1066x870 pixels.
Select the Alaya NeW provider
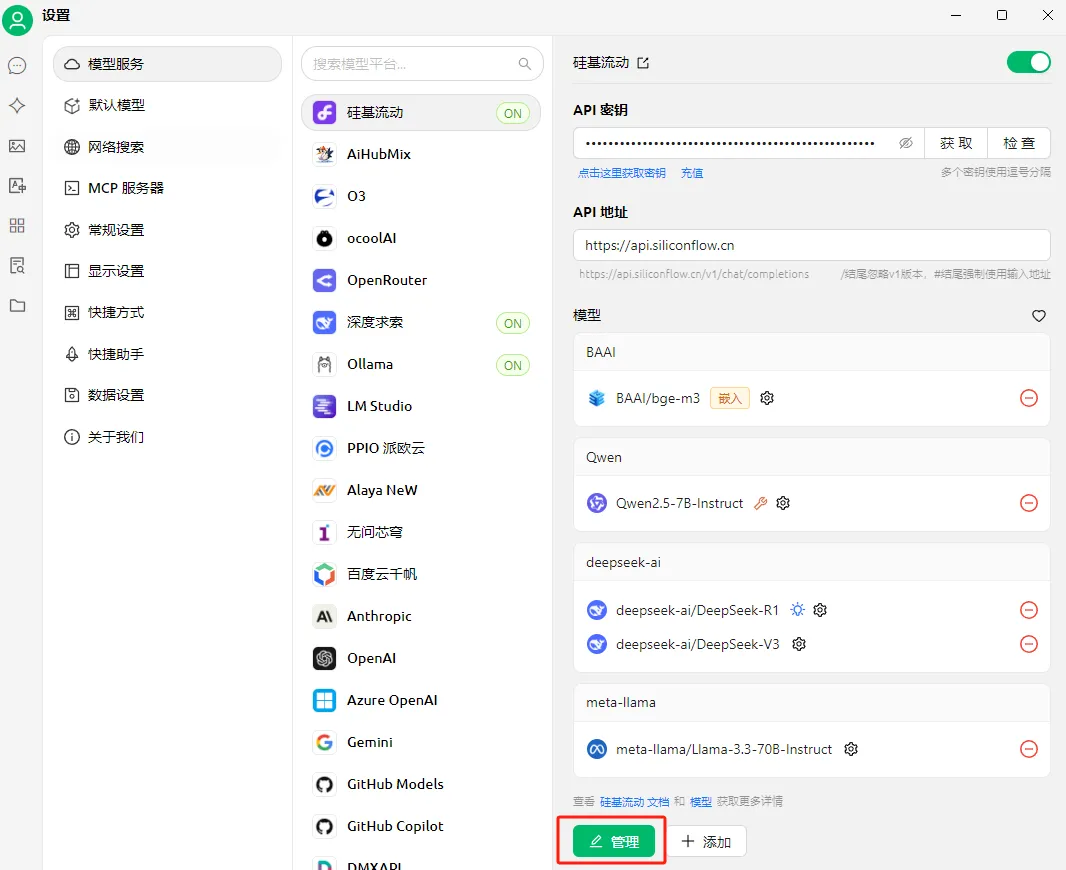pyautogui.click(x=421, y=490)
